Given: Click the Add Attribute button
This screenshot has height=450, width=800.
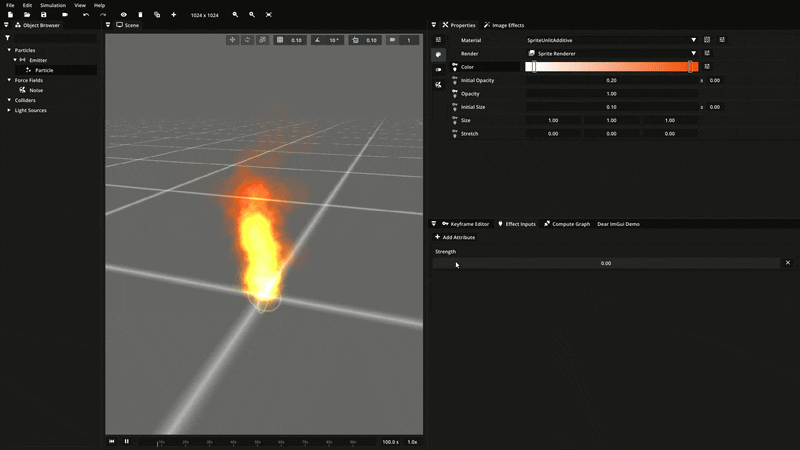Looking at the screenshot, I should (x=455, y=237).
